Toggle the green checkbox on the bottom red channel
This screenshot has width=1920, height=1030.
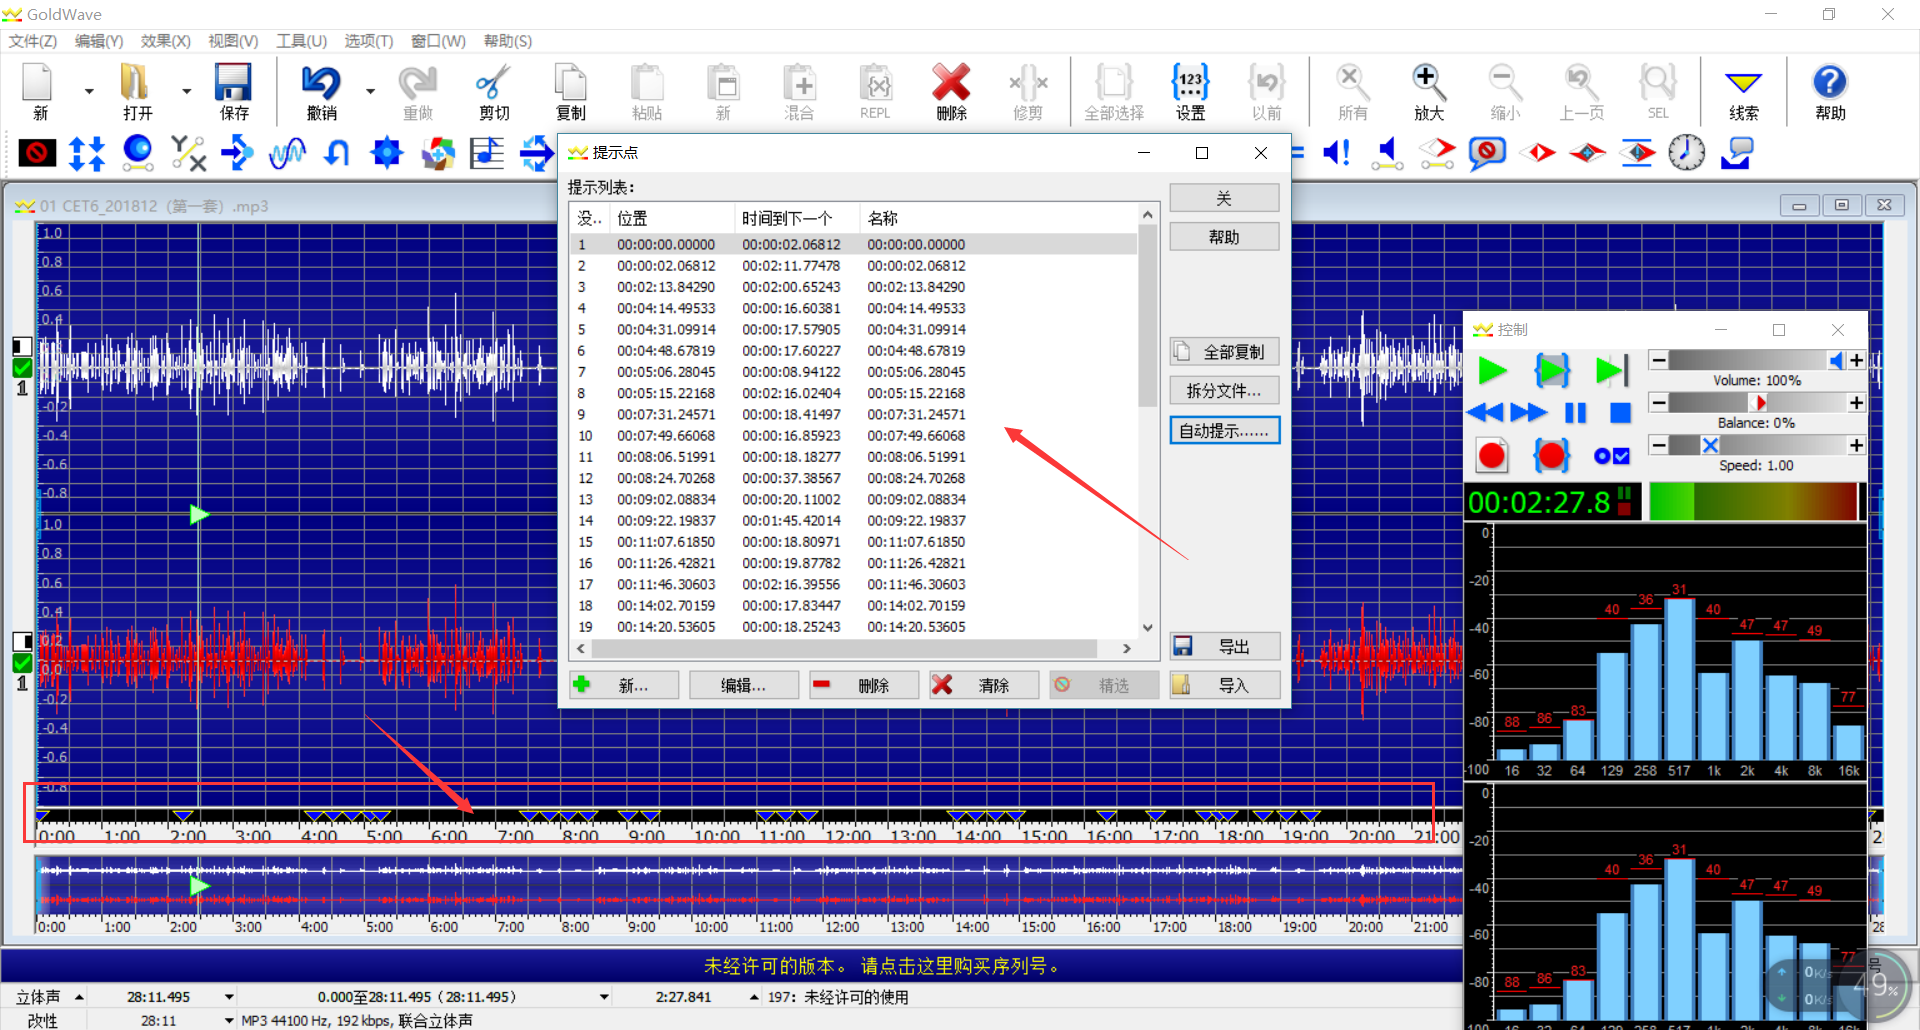click(x=22, y=663)
